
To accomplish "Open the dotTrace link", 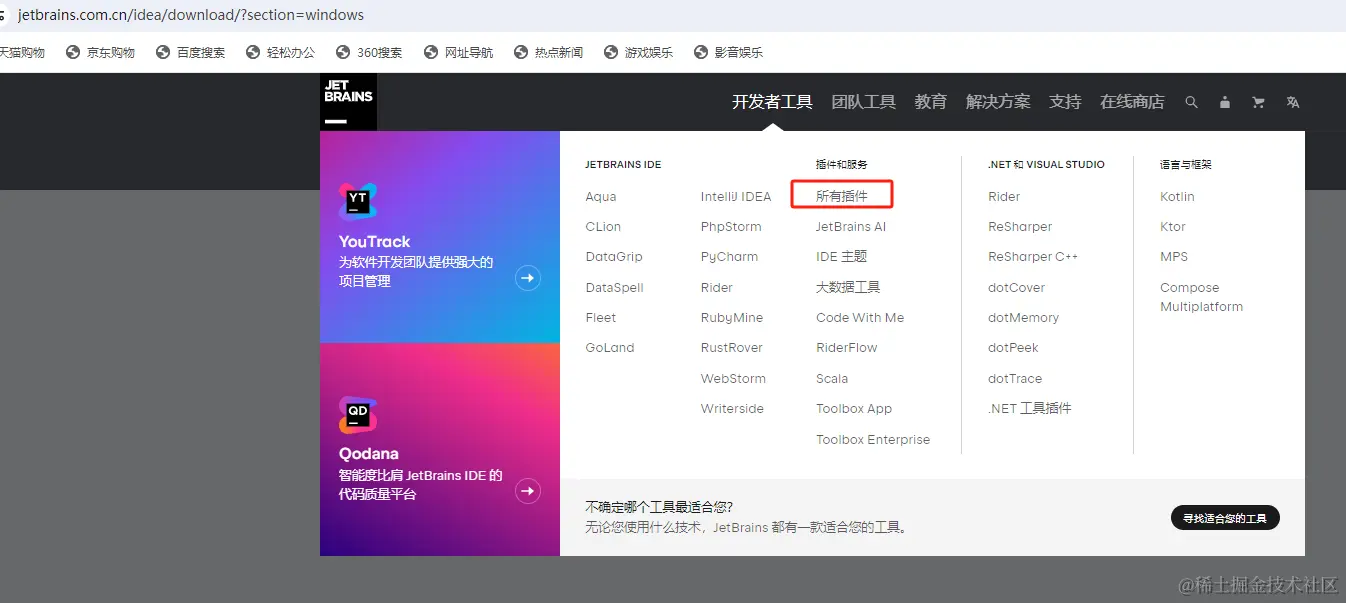I will point(1015,379).
